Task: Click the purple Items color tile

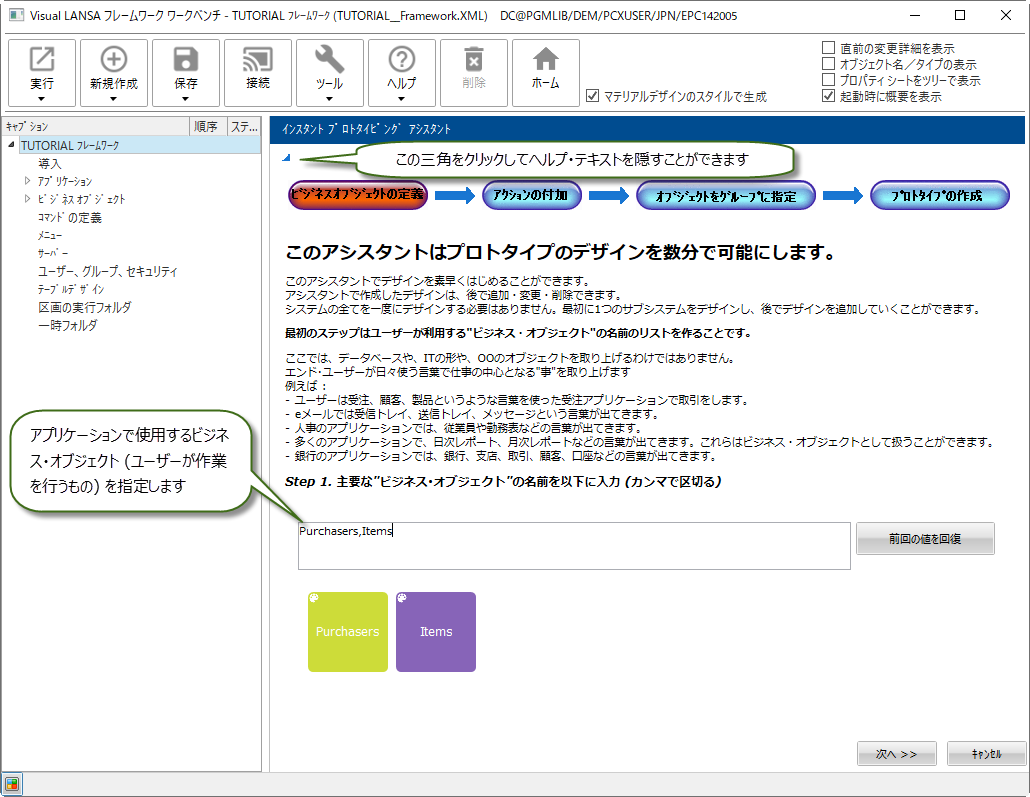Action: point(436,631)
